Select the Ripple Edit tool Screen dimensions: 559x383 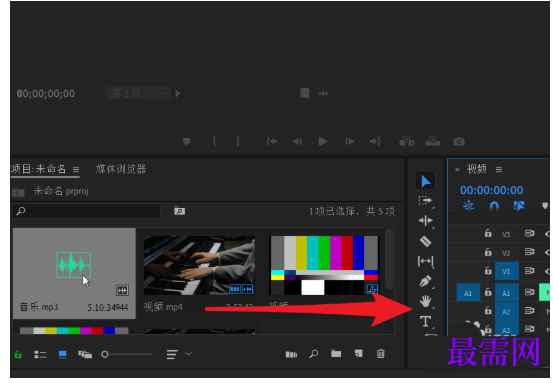coord(425,221)
